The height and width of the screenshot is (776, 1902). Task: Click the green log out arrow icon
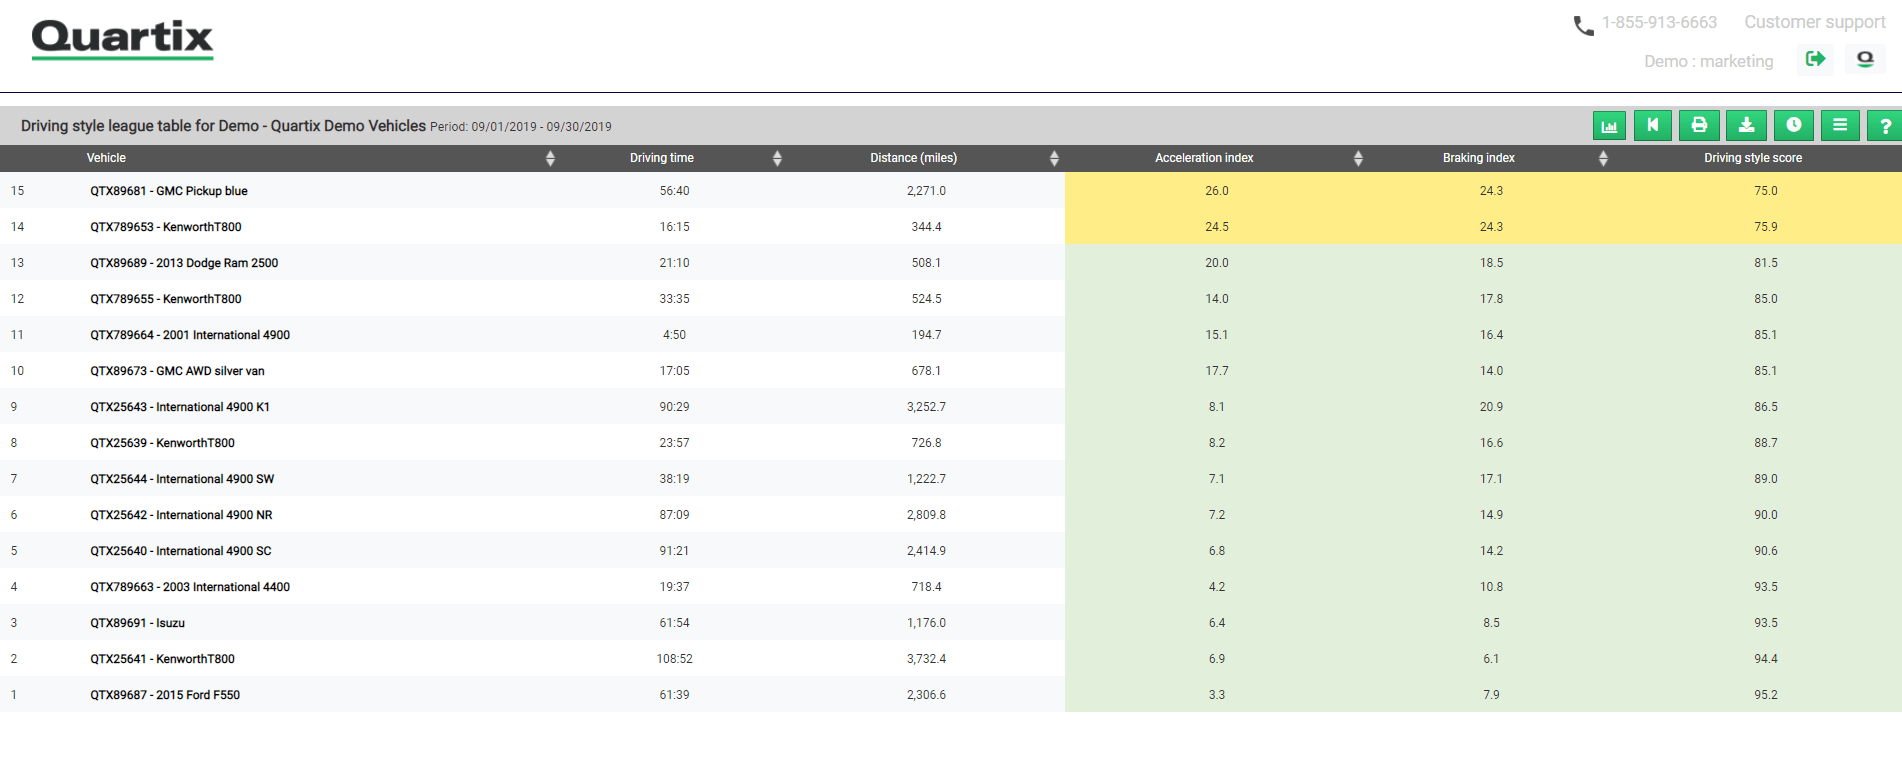pos(1815,59)
